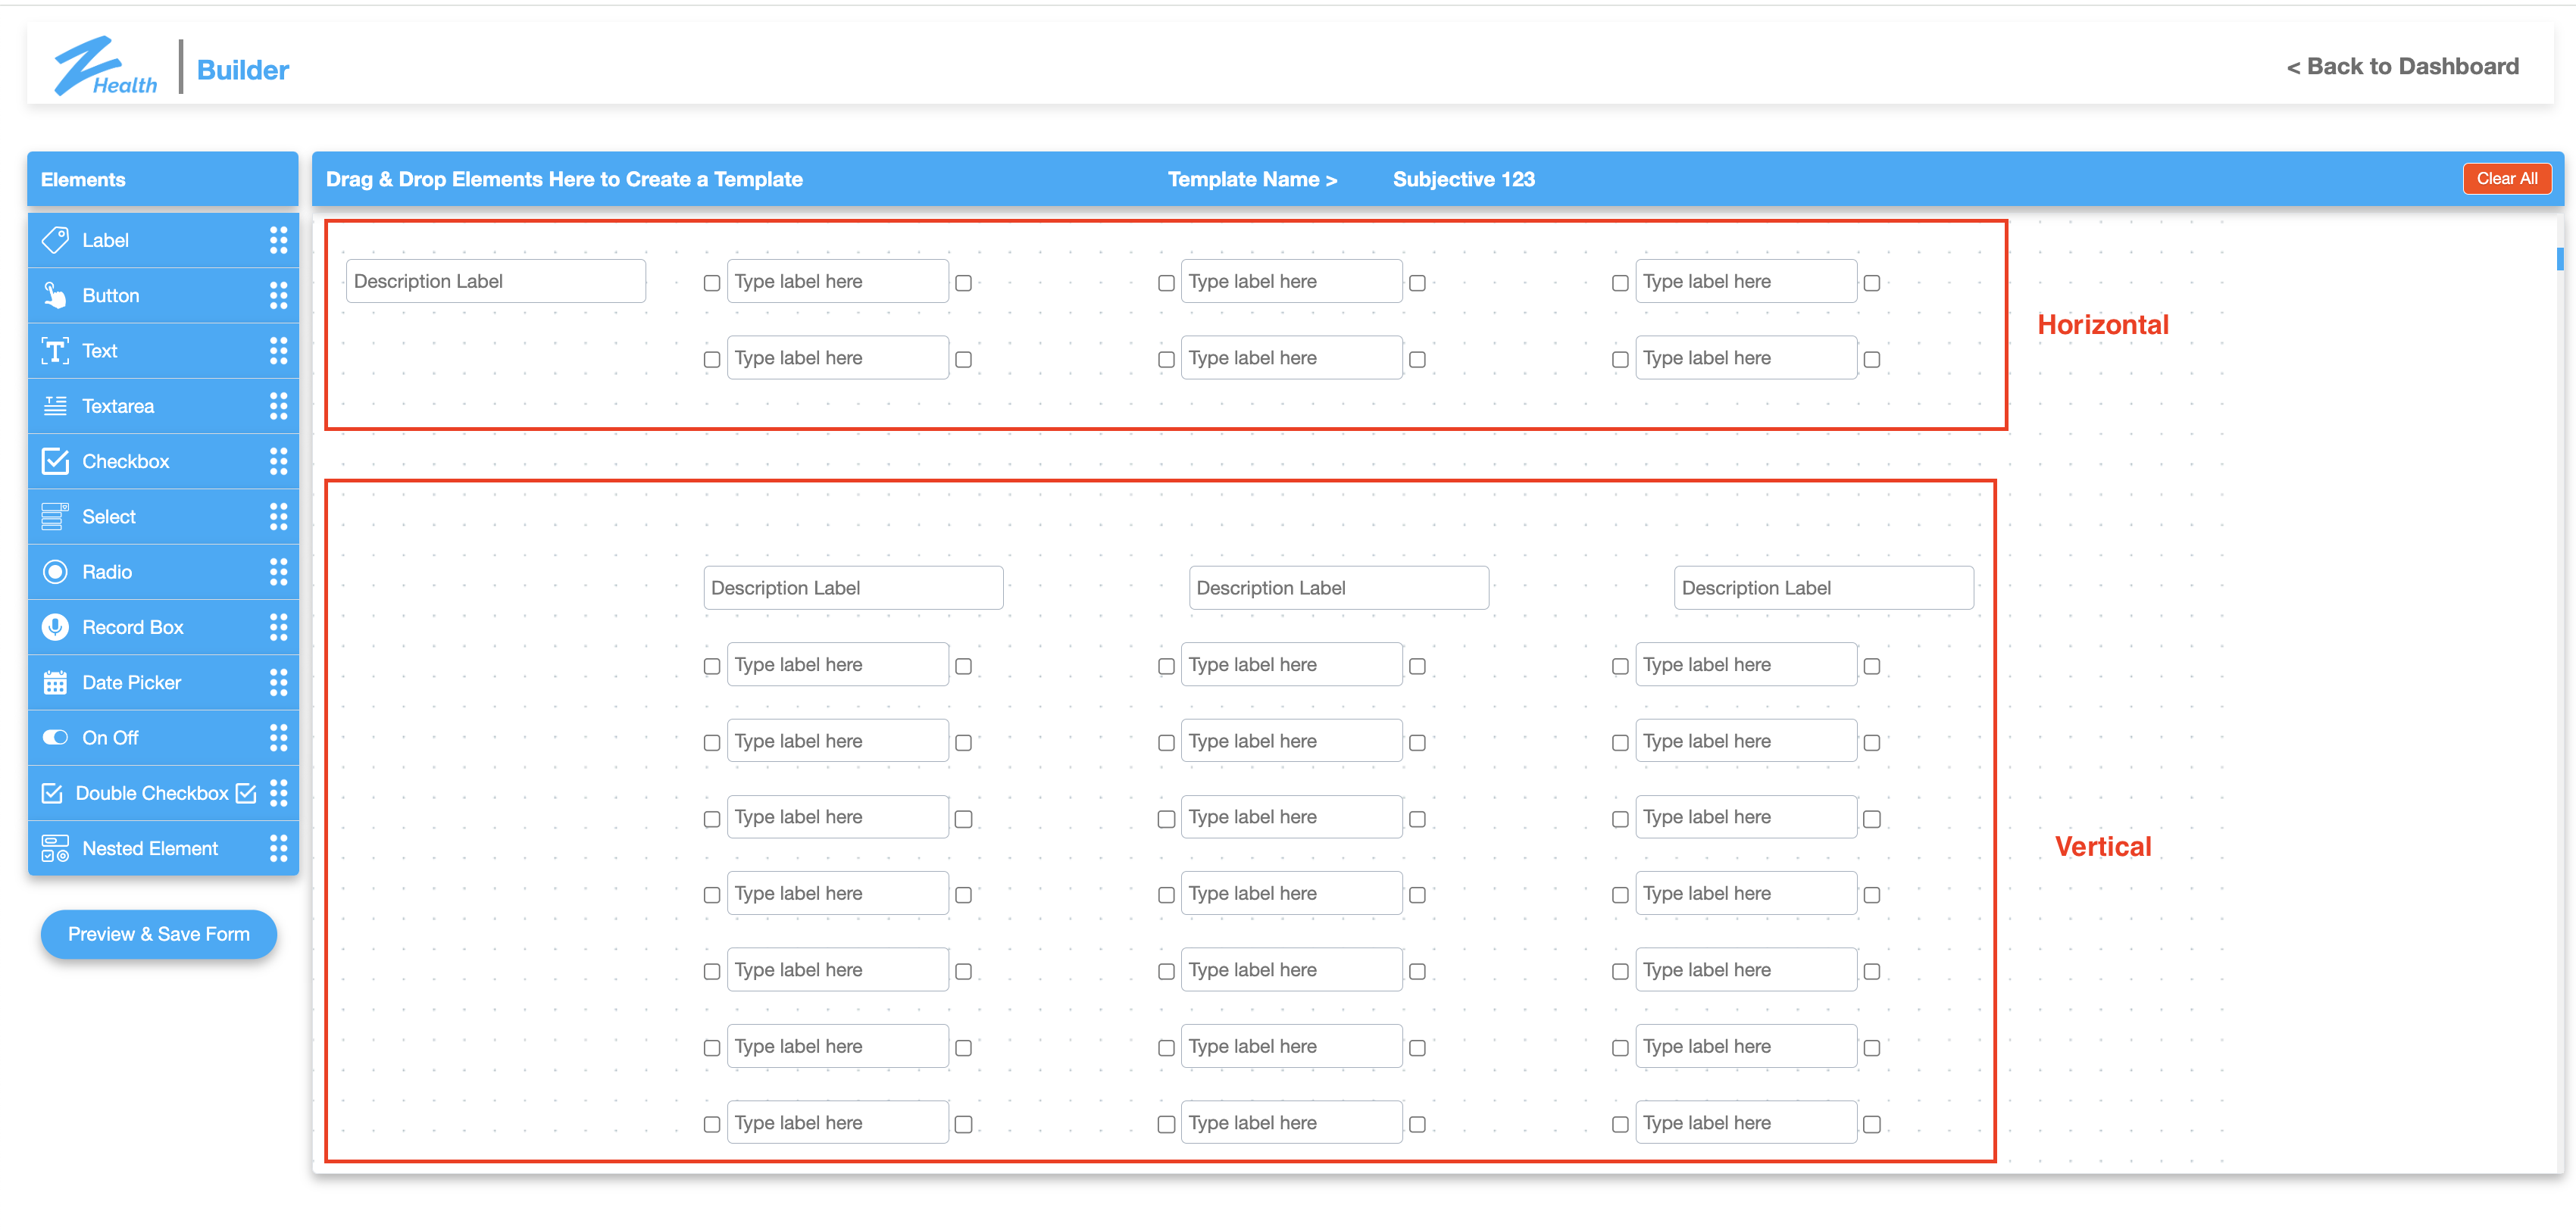The width and height of the screenshot is (2576, 1230).
Task: Click the Template Name > text
Action: (x=1252, y=179)
